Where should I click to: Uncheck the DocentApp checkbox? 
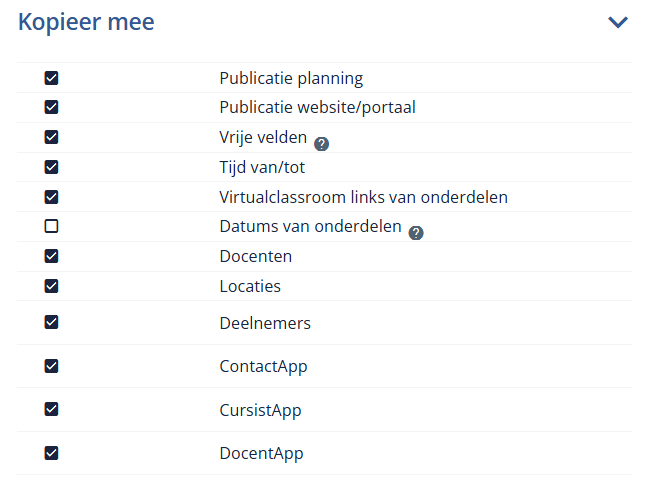coord(51,453)
